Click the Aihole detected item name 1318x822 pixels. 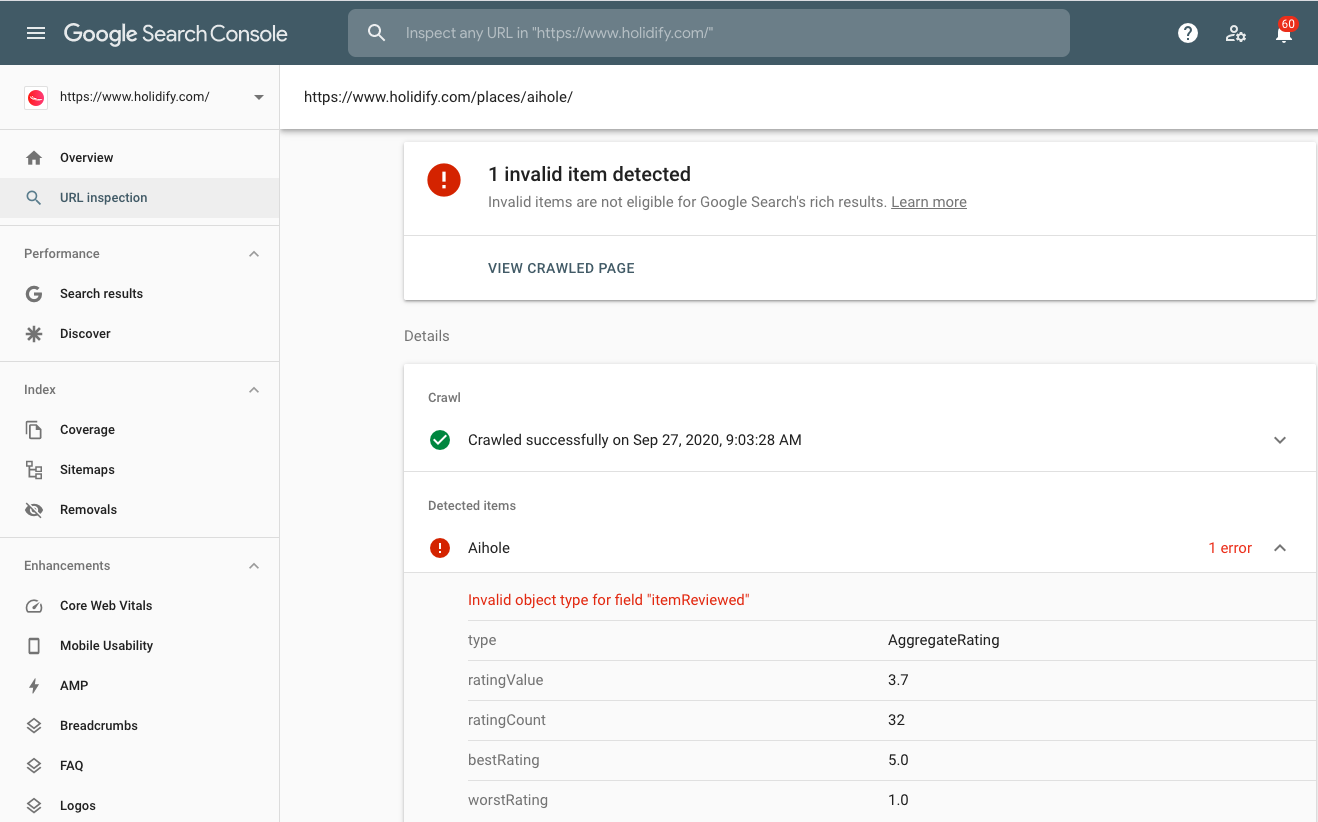pos(489,548)
